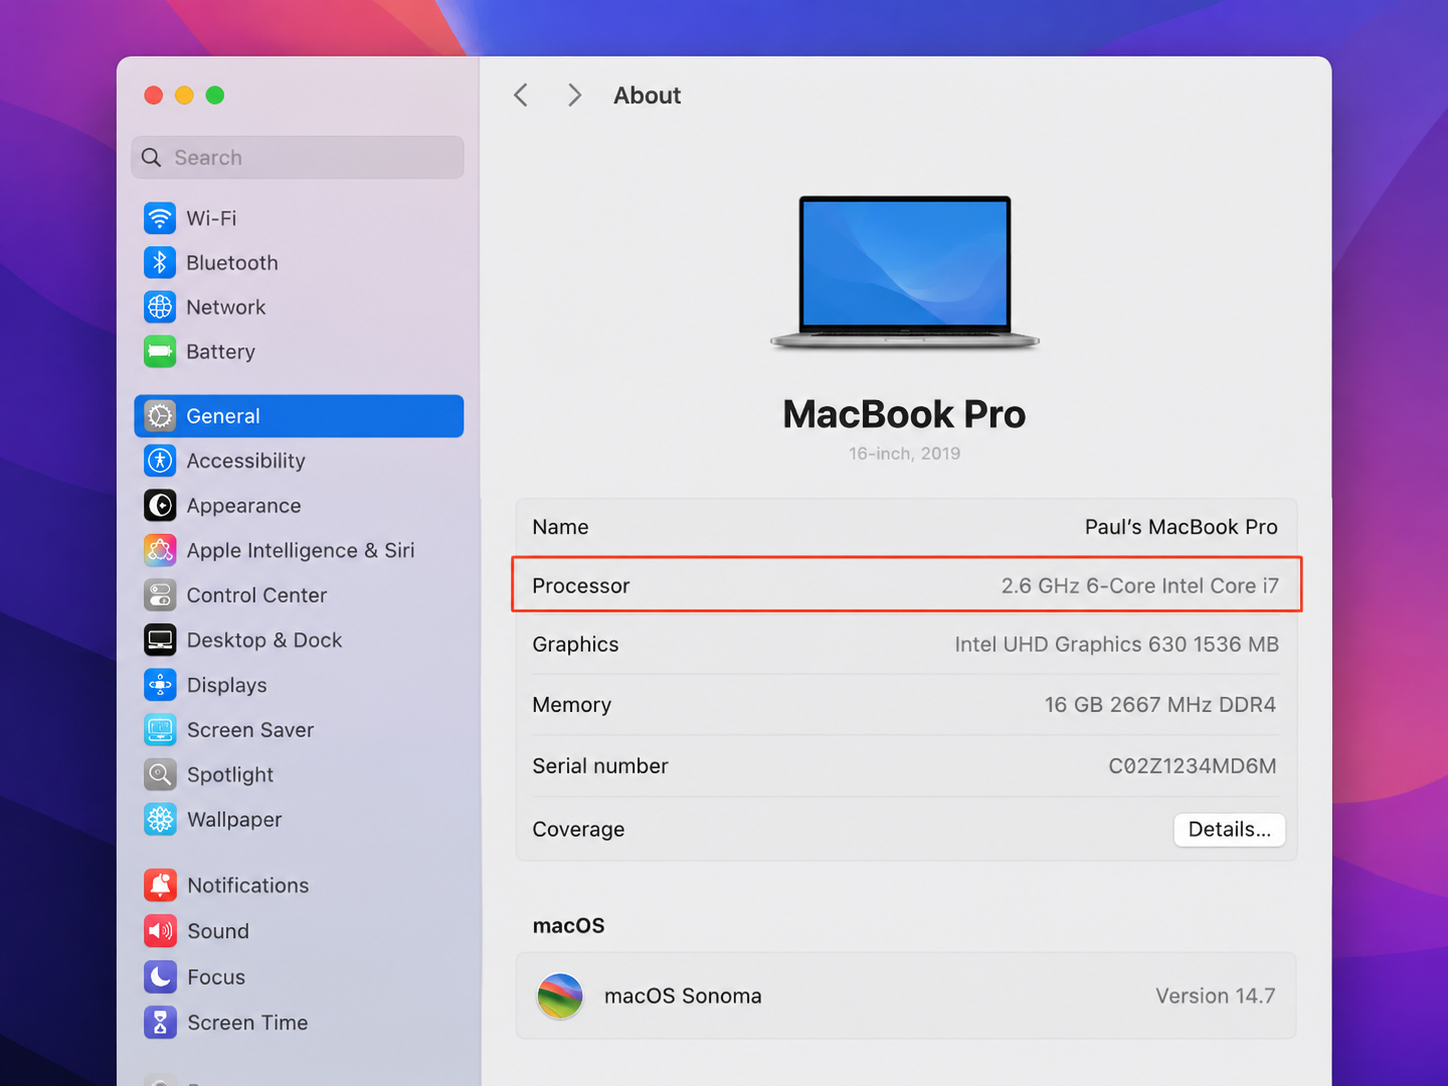Go back with the left chevron
Image resolution: width=1448 pixels, height=1086 pixels.
click(521, 95)
